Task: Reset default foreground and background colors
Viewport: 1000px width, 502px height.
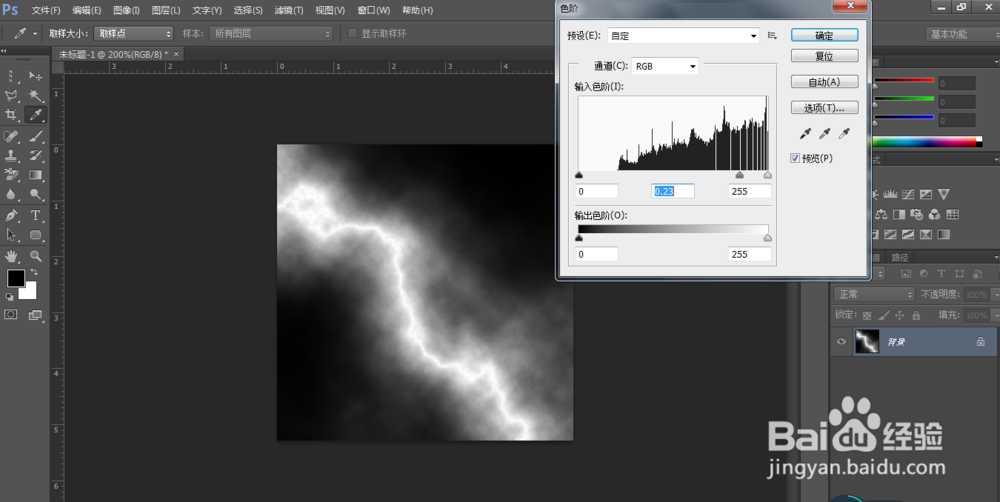Action: (x=10, y=297)
